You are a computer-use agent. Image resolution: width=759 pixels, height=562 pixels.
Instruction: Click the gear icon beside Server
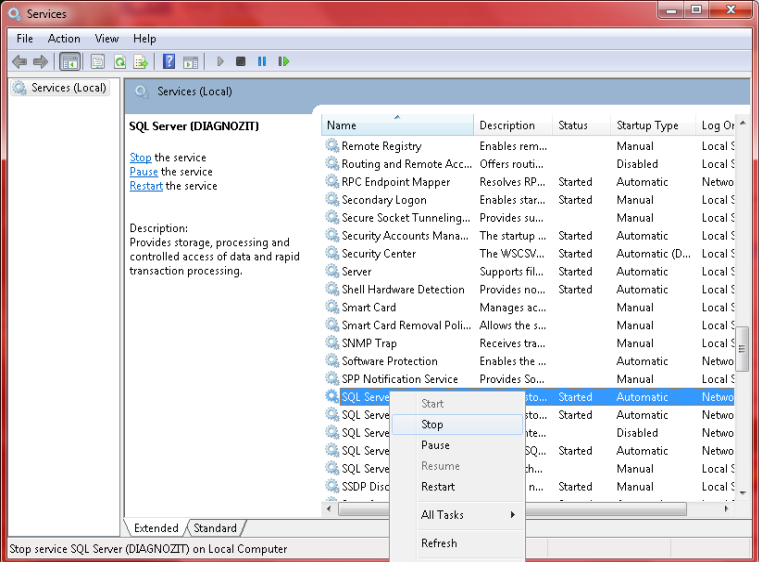pos(332,271)
